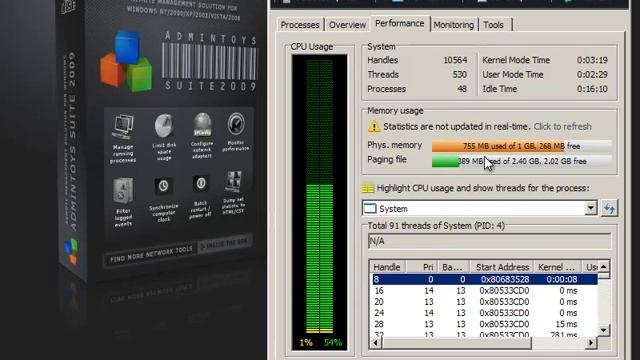This screenshot has height=360, width=640.
Task: Sort threads by Handle column
Action: click(x=387, y=267)
